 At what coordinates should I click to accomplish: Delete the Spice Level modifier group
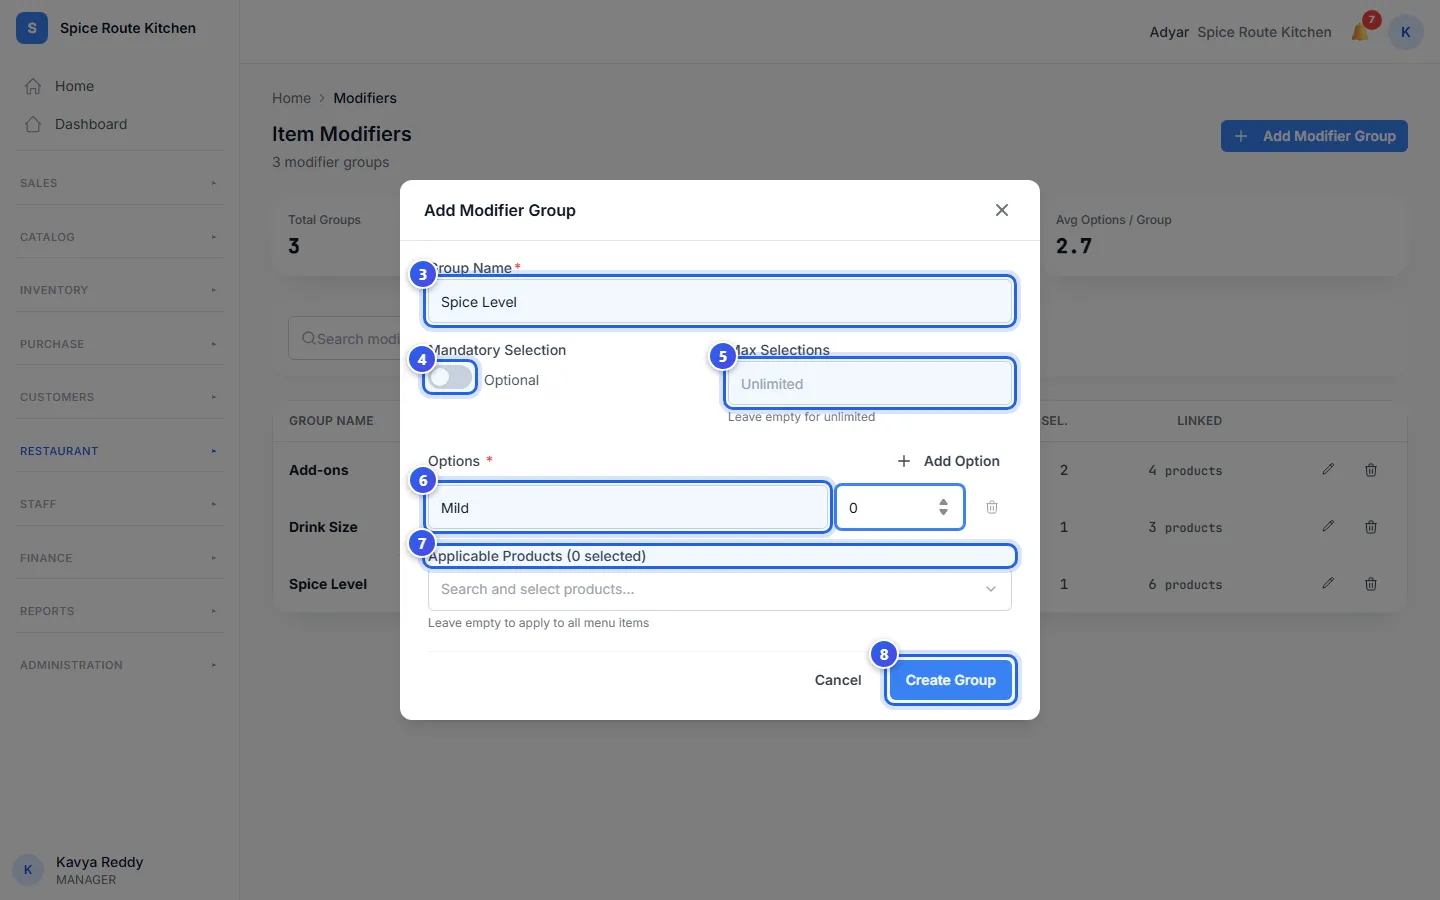[x=1371, y=583]
